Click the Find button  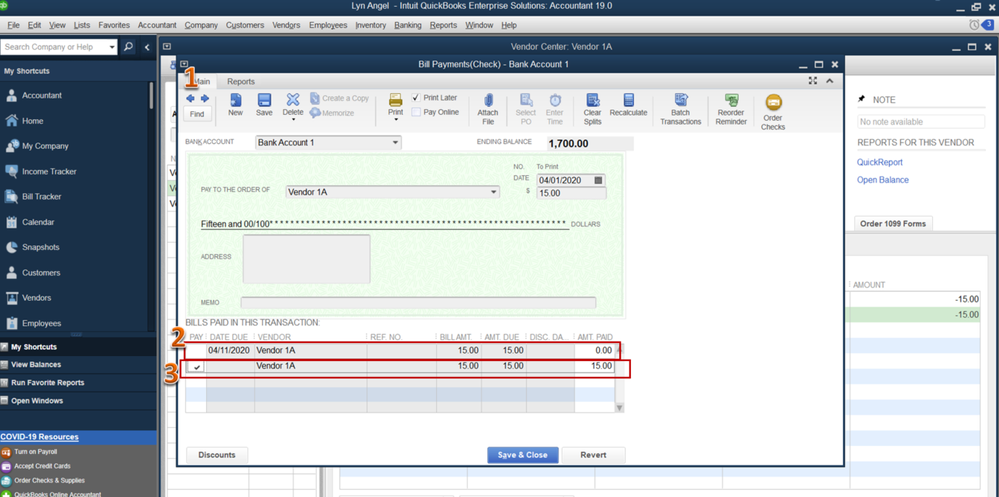pyautogui.click(x=198, y=114)
